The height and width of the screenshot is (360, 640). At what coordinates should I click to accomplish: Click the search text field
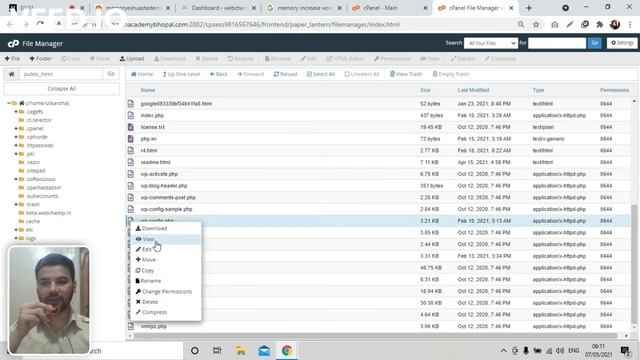[557, 43]
